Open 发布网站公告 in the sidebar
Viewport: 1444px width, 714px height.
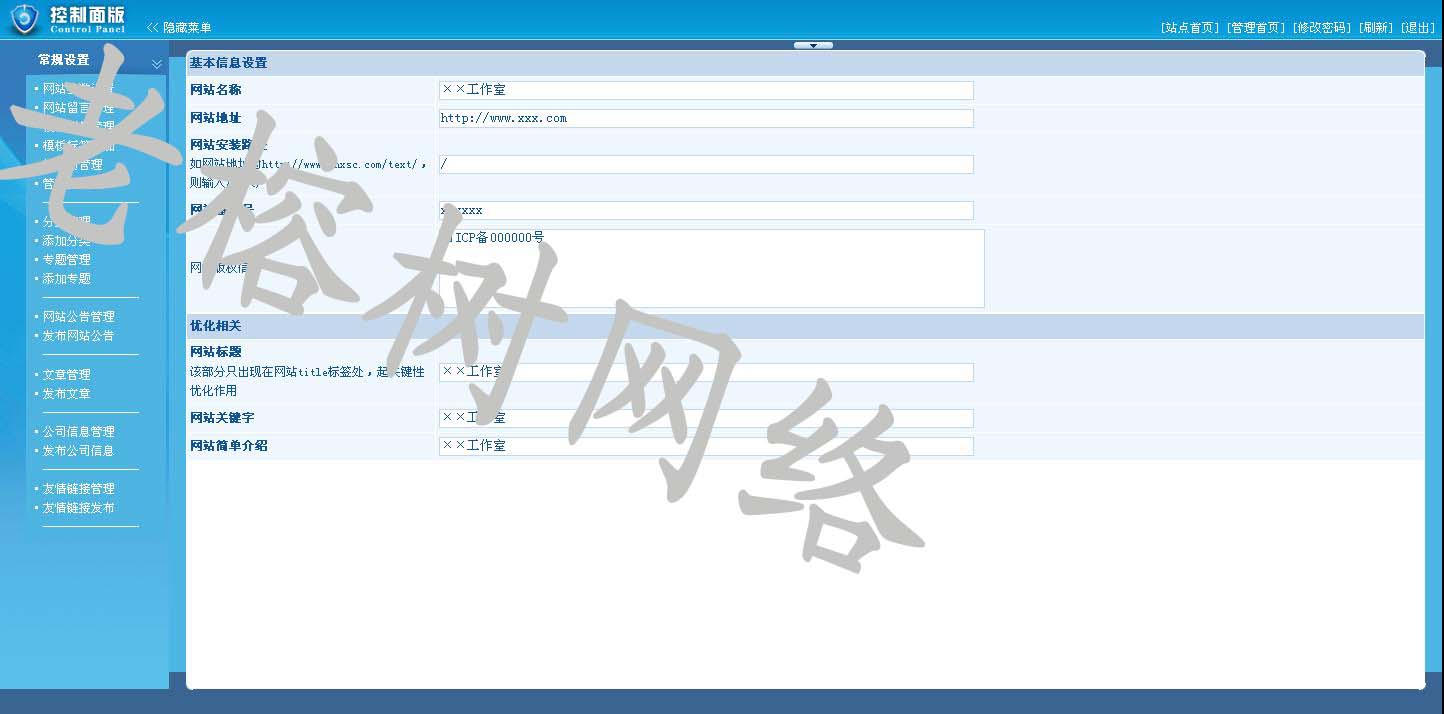click(78, 336)
